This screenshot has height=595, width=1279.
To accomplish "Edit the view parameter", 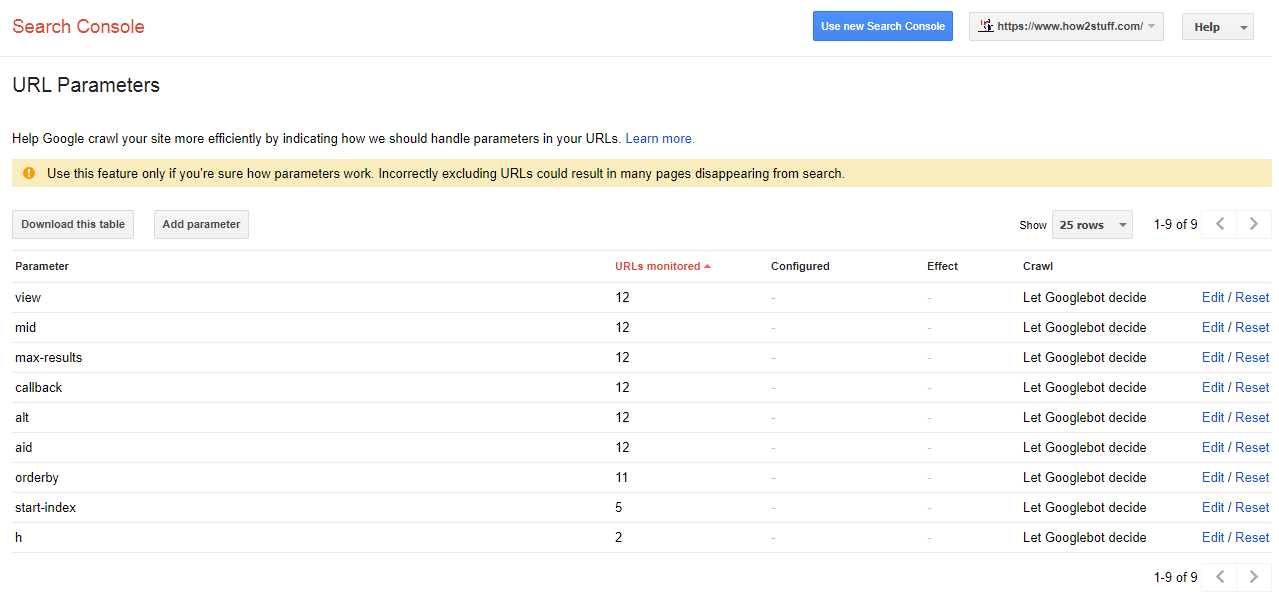I will point(1212,297).
